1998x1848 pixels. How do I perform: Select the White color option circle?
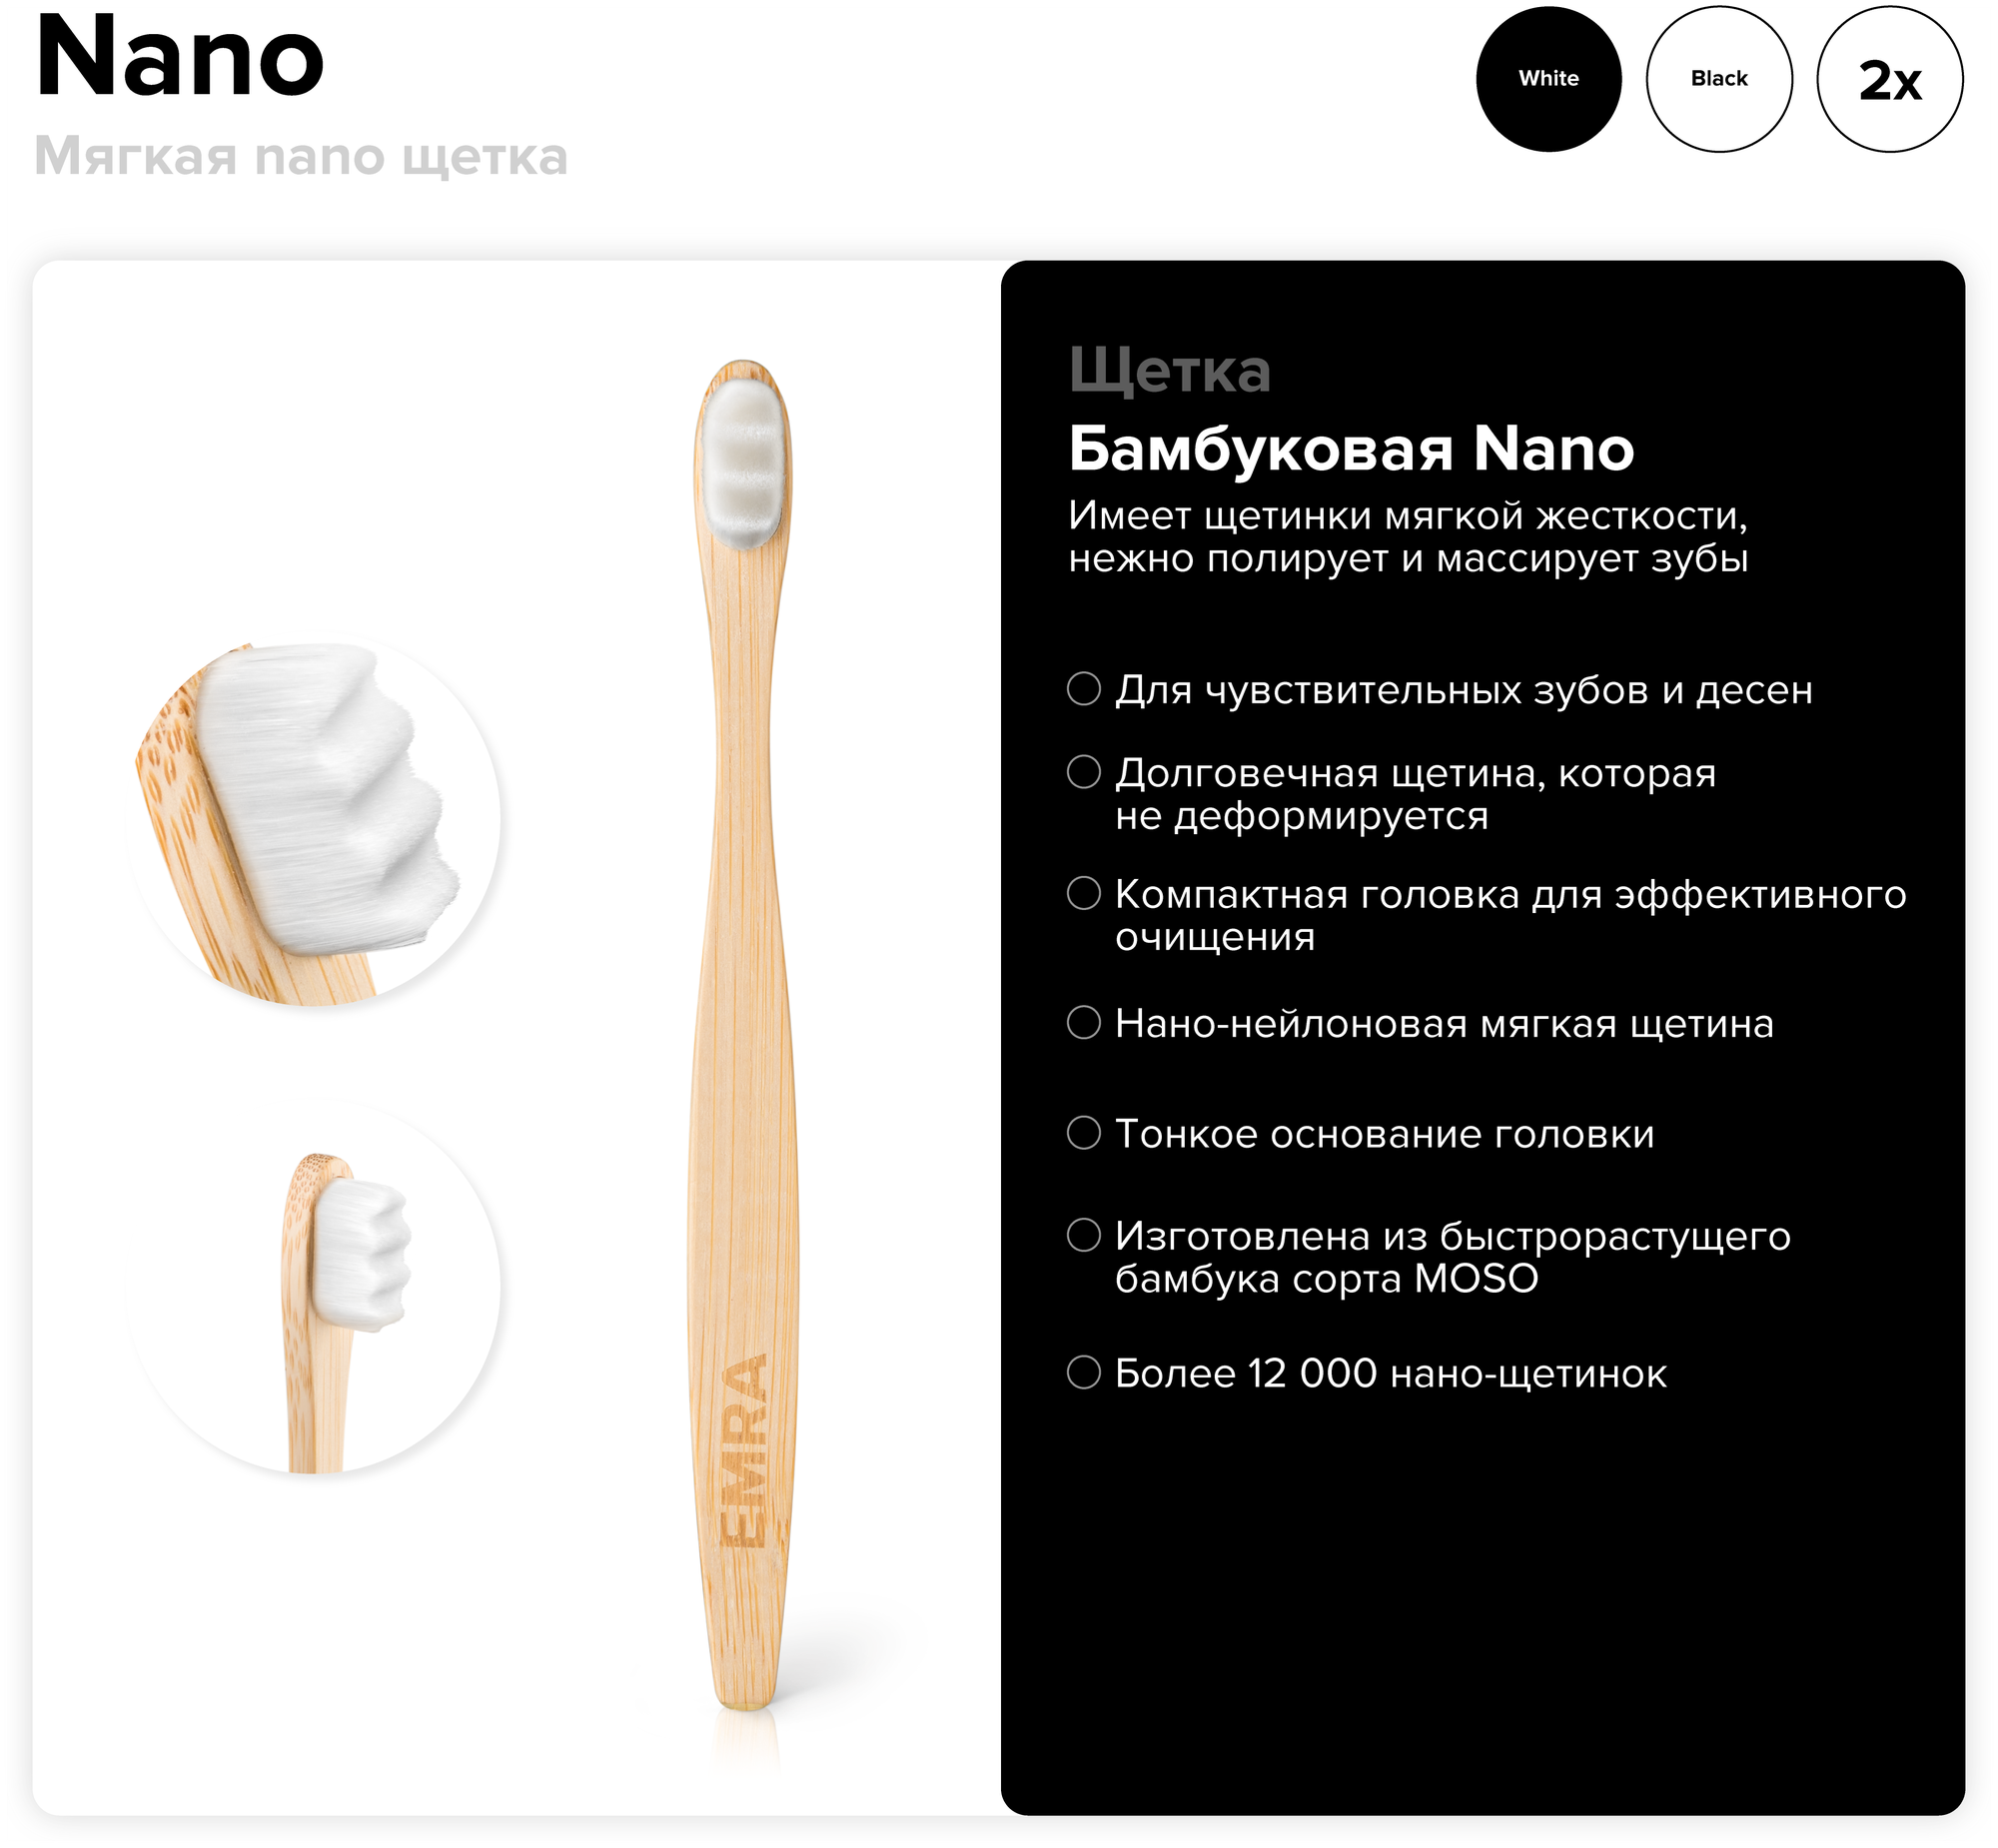1548,79
